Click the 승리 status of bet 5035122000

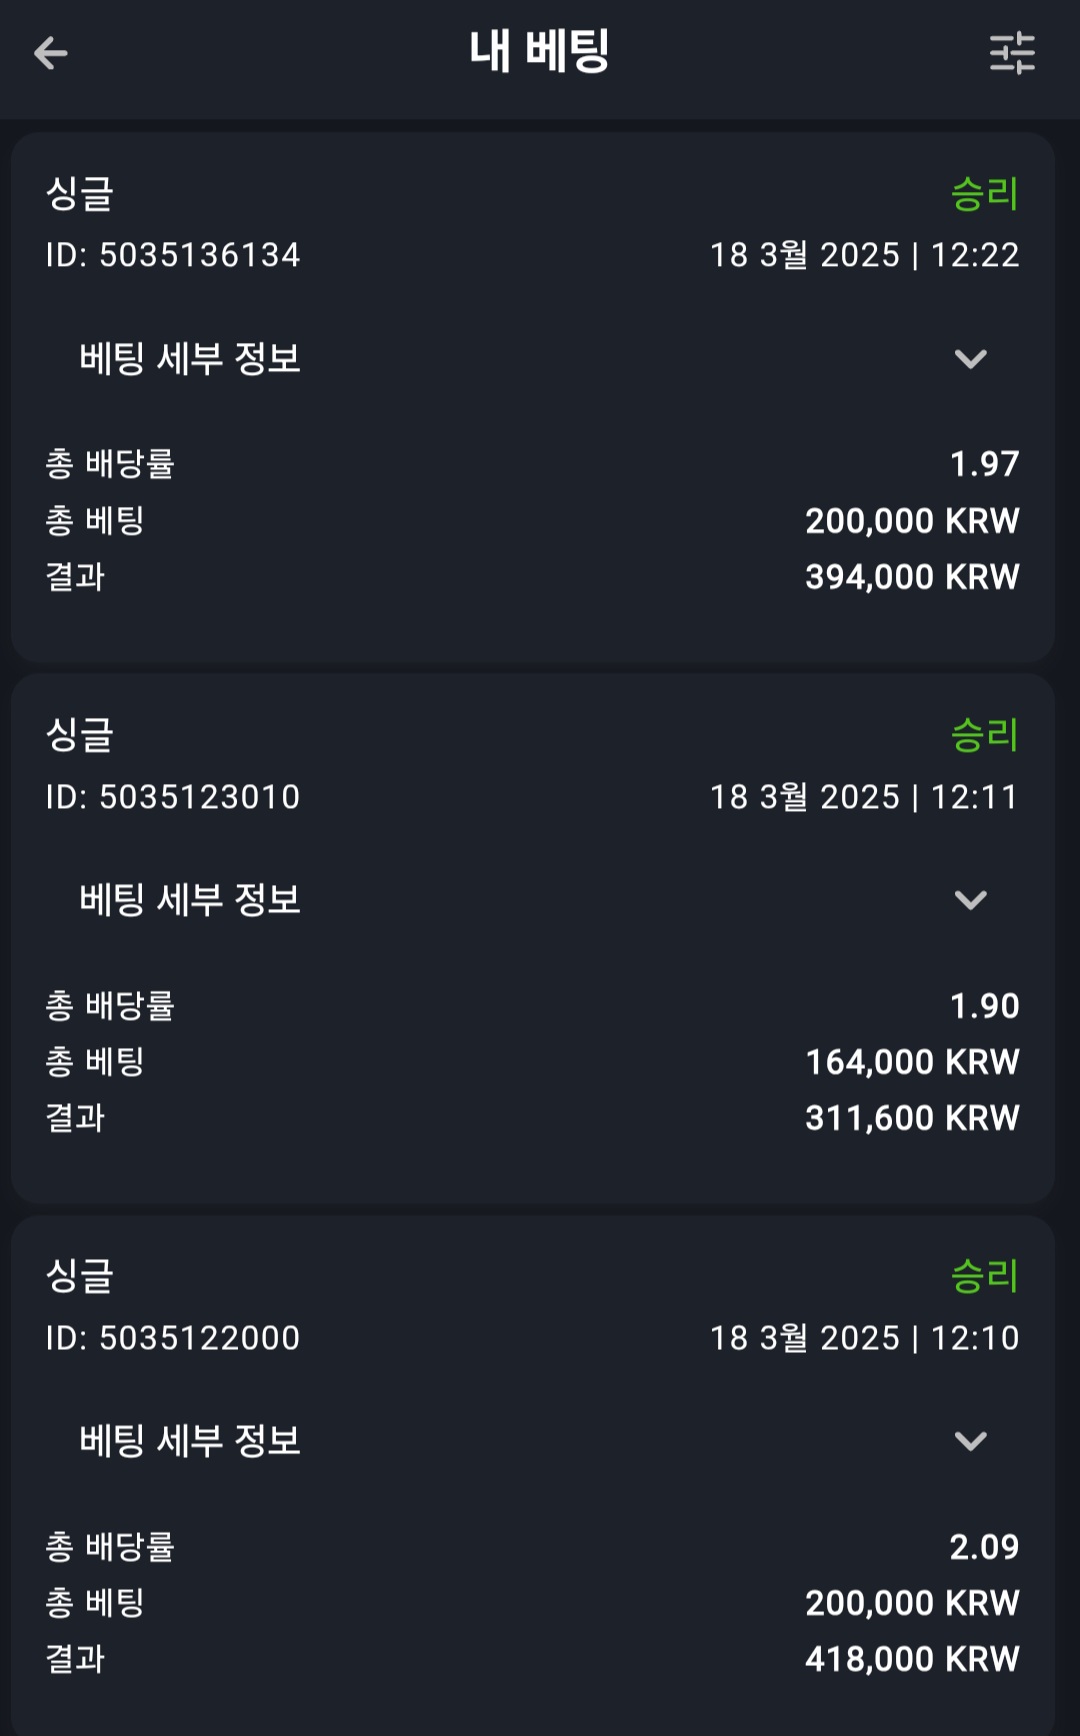984,1277
